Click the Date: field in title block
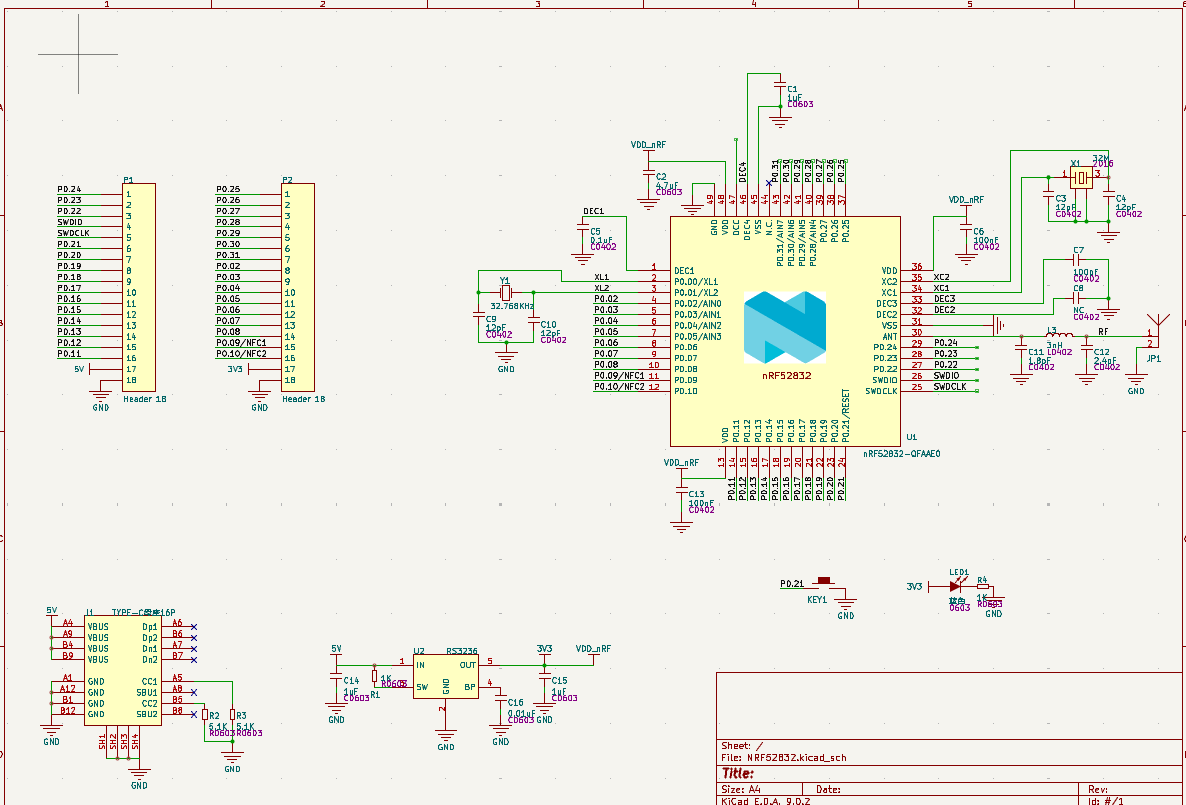This screenshot has height=805, width=1186. (x=828, y=789)
